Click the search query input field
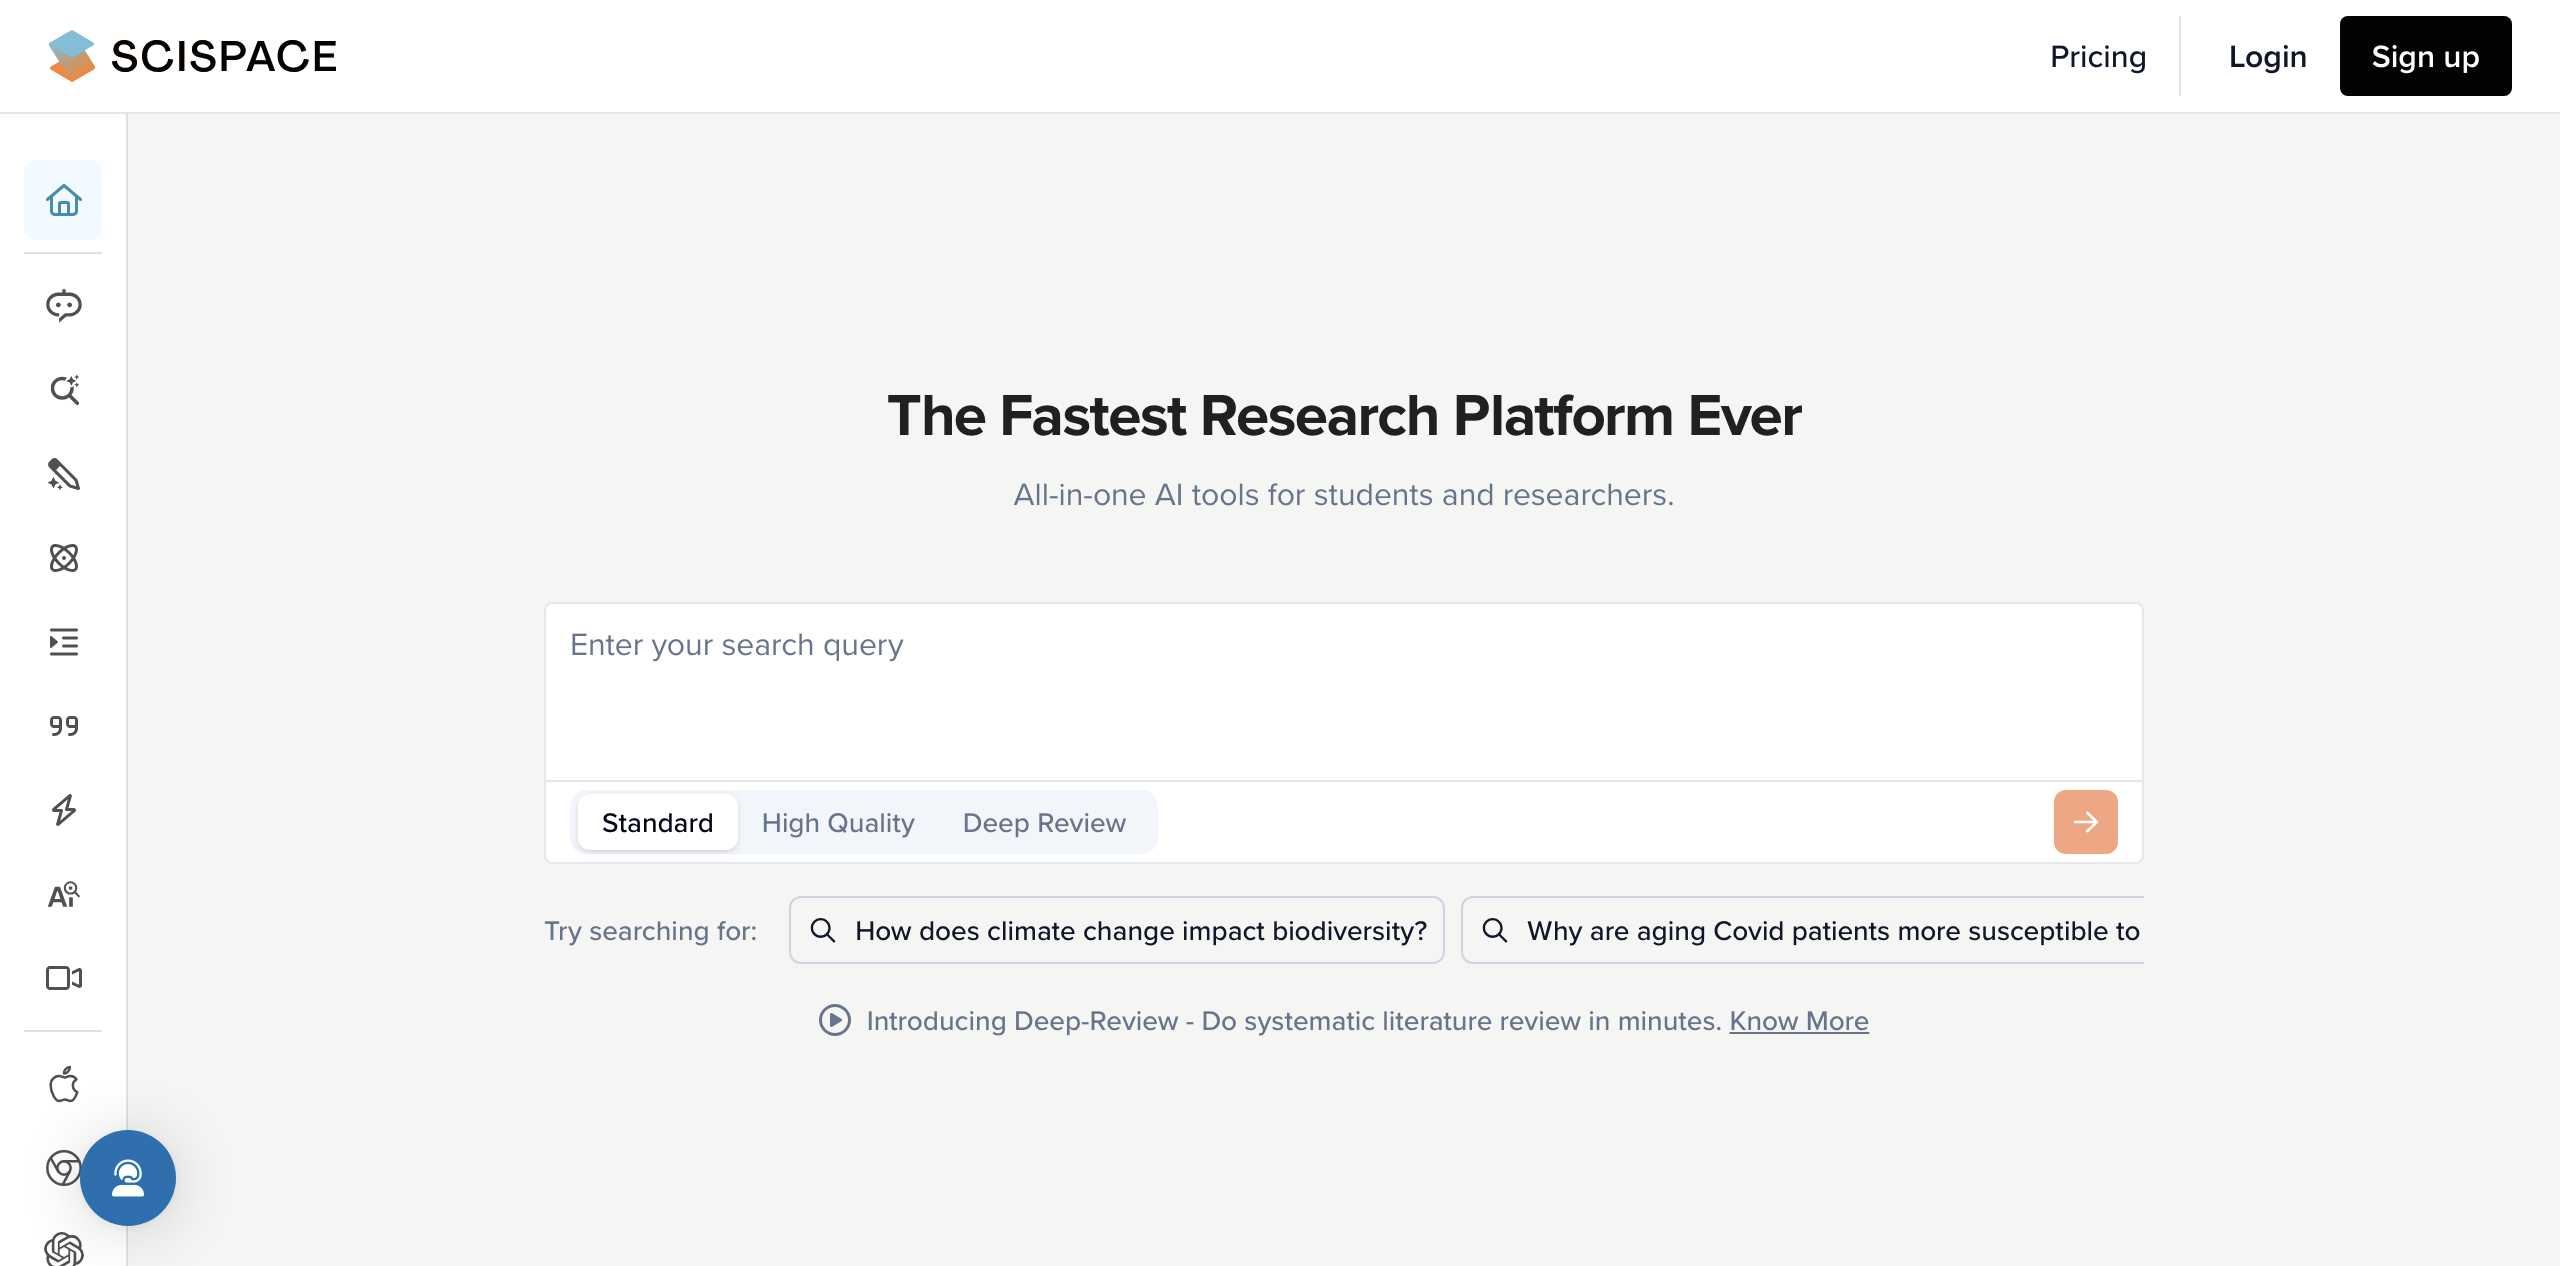 1342,690
